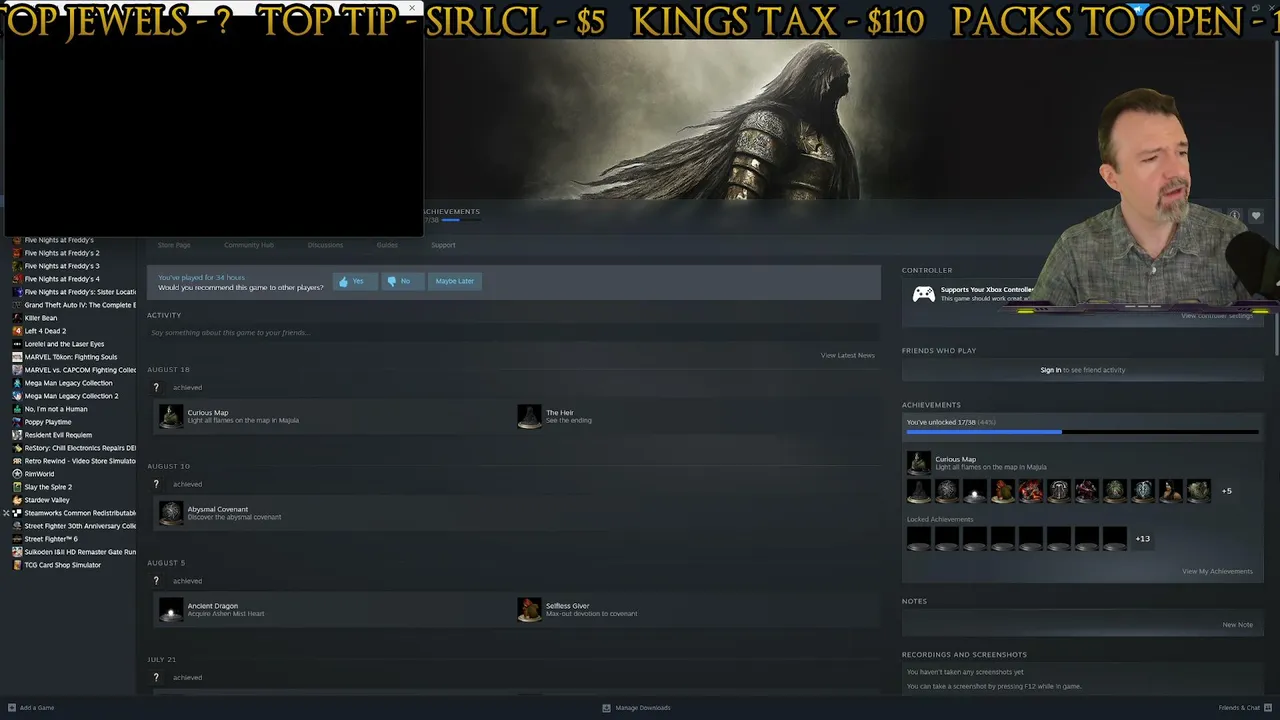1280x720 pixels.
Task: Open the Slay the Spire 2 icon
Action: pos(17,487)
